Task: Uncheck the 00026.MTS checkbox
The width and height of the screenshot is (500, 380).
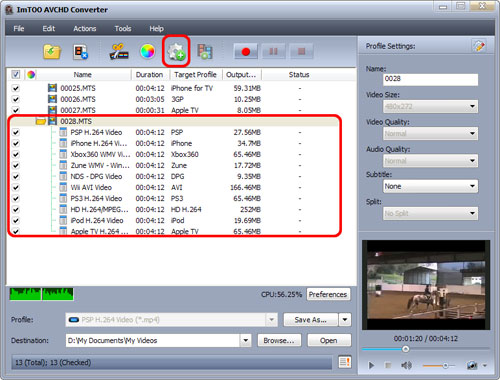Action: pos(16,99)
